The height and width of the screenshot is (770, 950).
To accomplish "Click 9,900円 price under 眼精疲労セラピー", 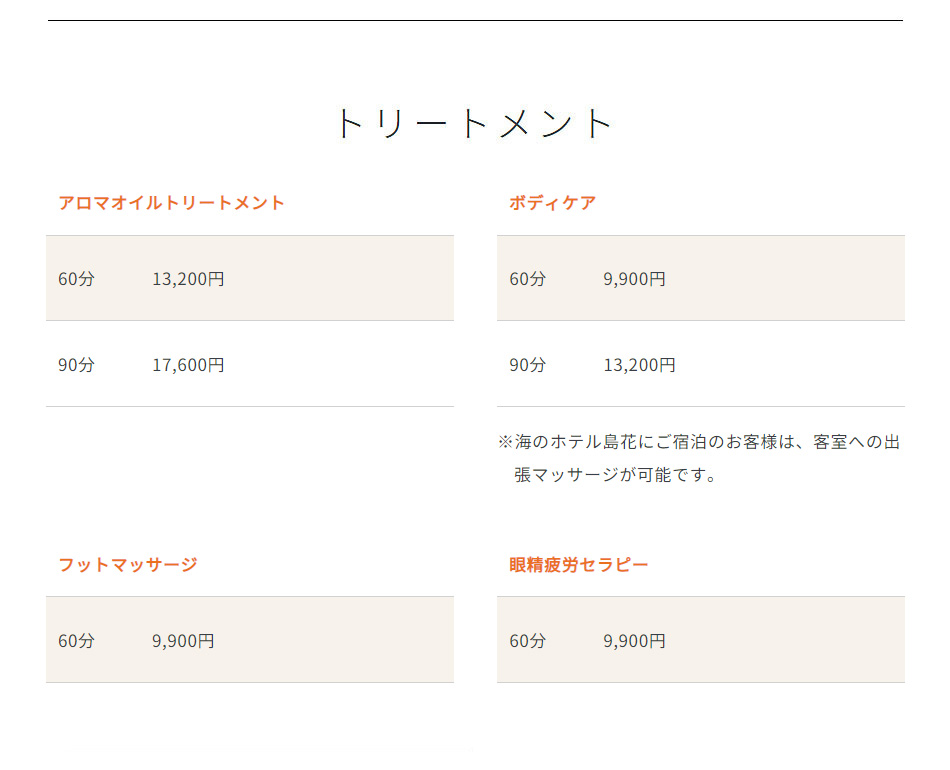I will 634,641.
